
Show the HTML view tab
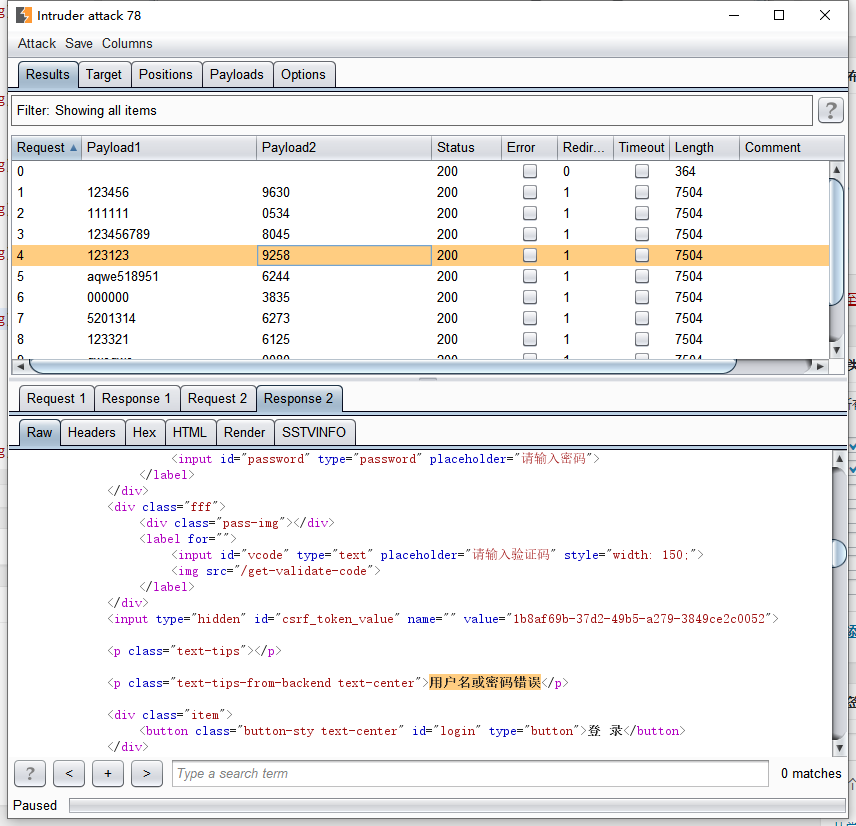point(189,432)
